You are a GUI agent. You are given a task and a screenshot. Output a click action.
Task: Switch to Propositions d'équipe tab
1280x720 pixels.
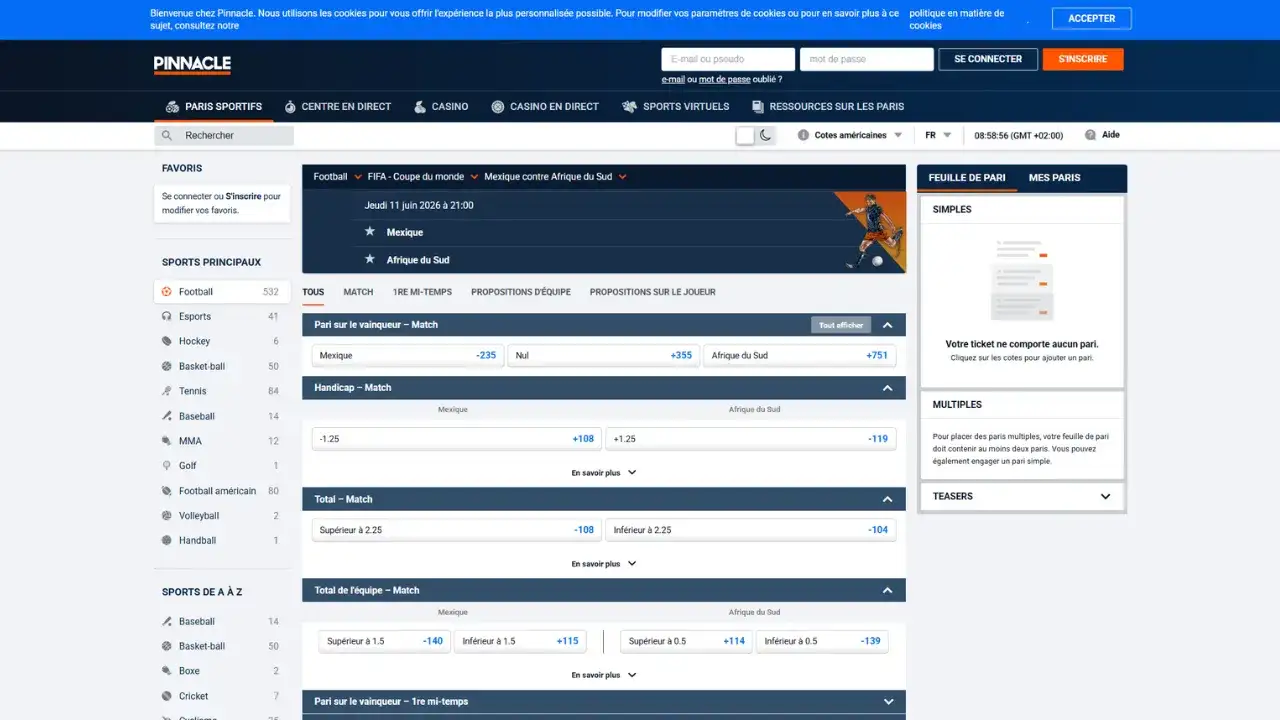coord(521,292)
